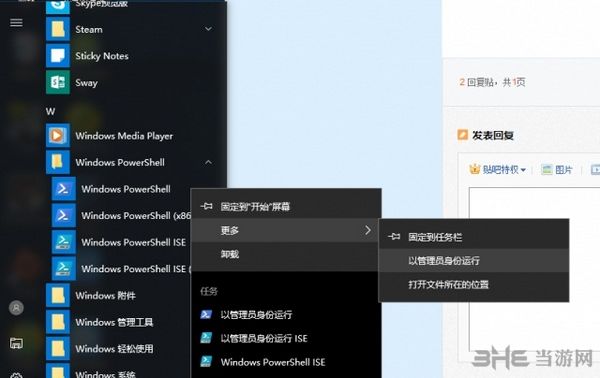Viewport: 600px width, 378px height.
Task: Choose 打开文件所在的位置 in the submenu
Action: click(474, 284)
